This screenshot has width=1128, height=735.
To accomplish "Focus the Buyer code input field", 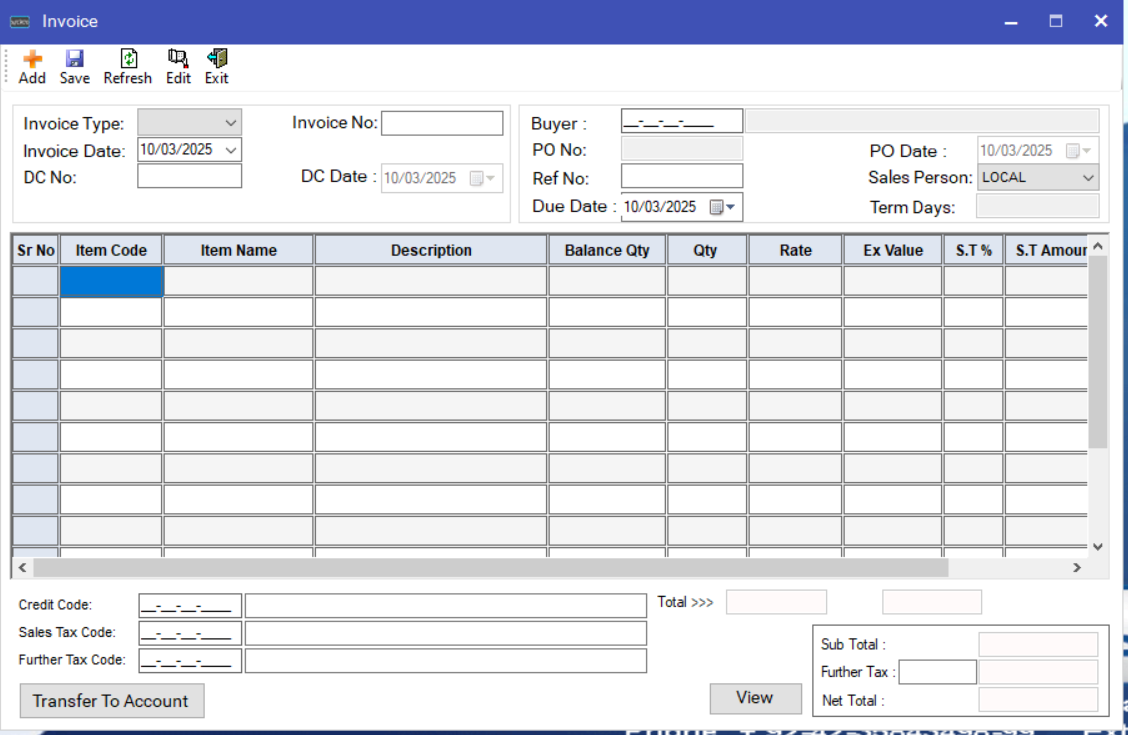I will [681, 122].
